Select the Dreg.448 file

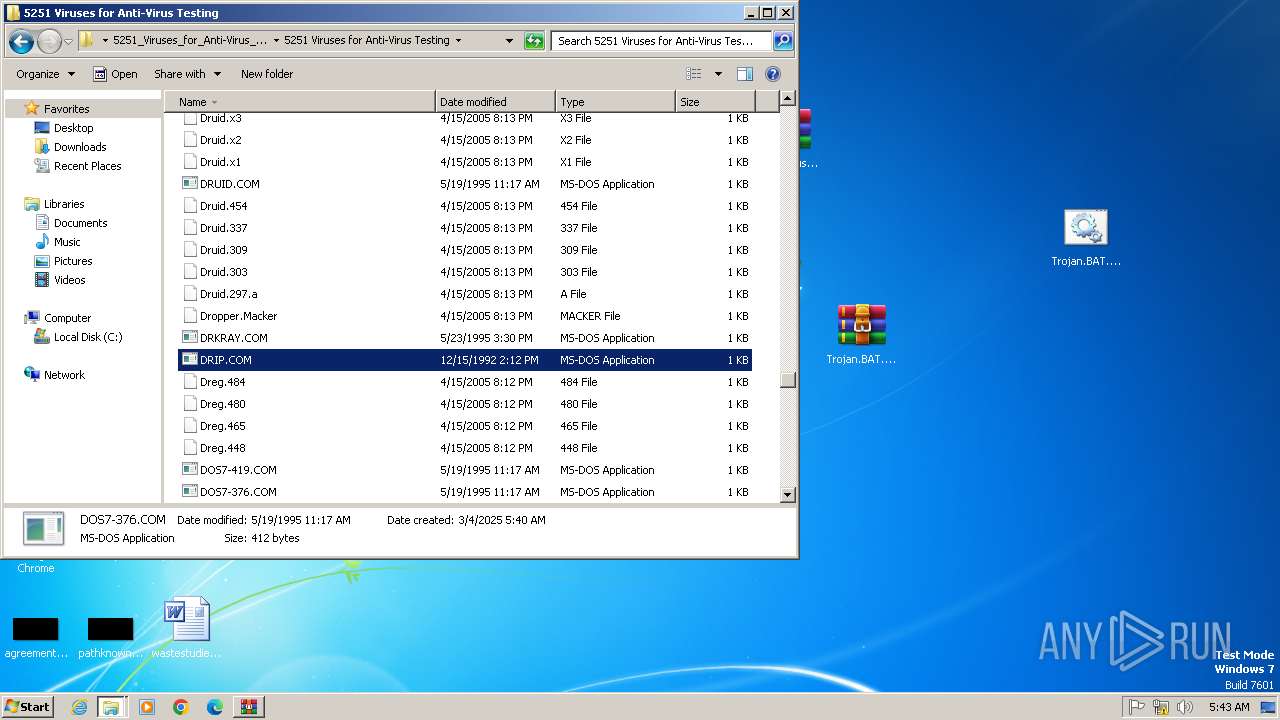click(x=222, y=448)
